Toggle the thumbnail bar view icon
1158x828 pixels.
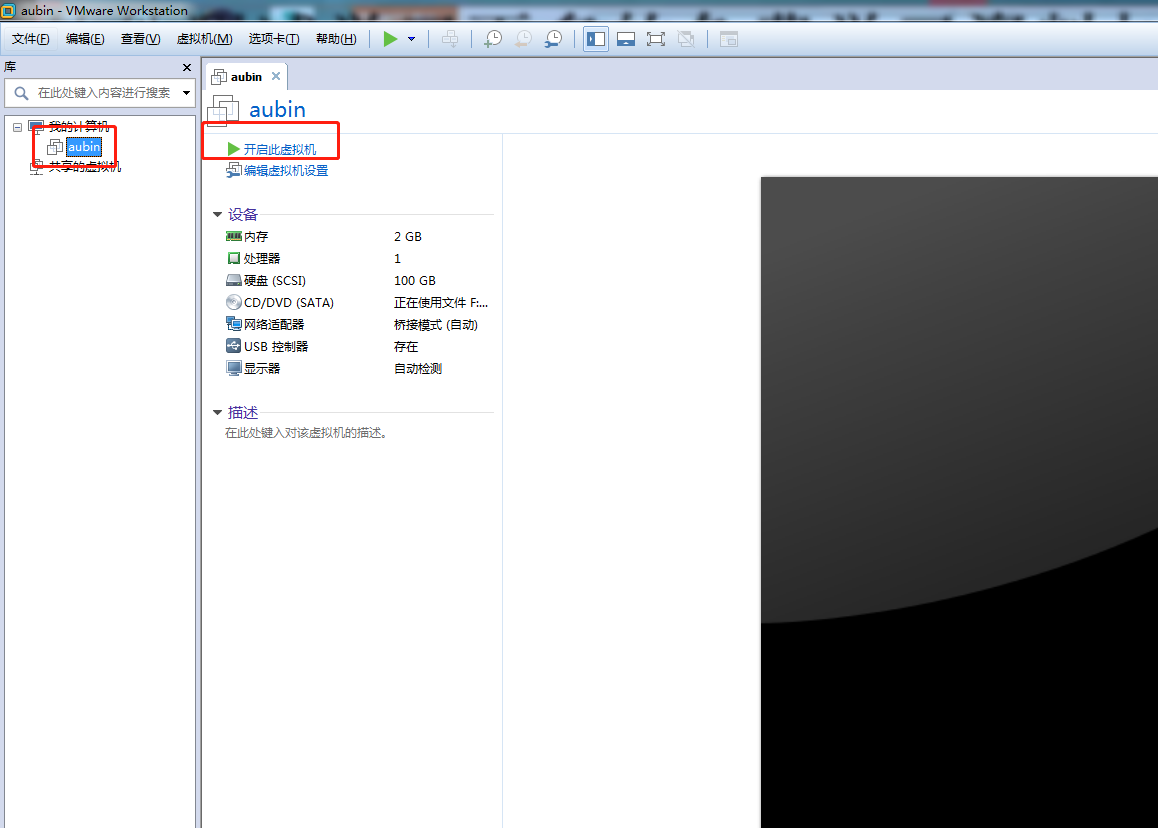coord(626,39)
